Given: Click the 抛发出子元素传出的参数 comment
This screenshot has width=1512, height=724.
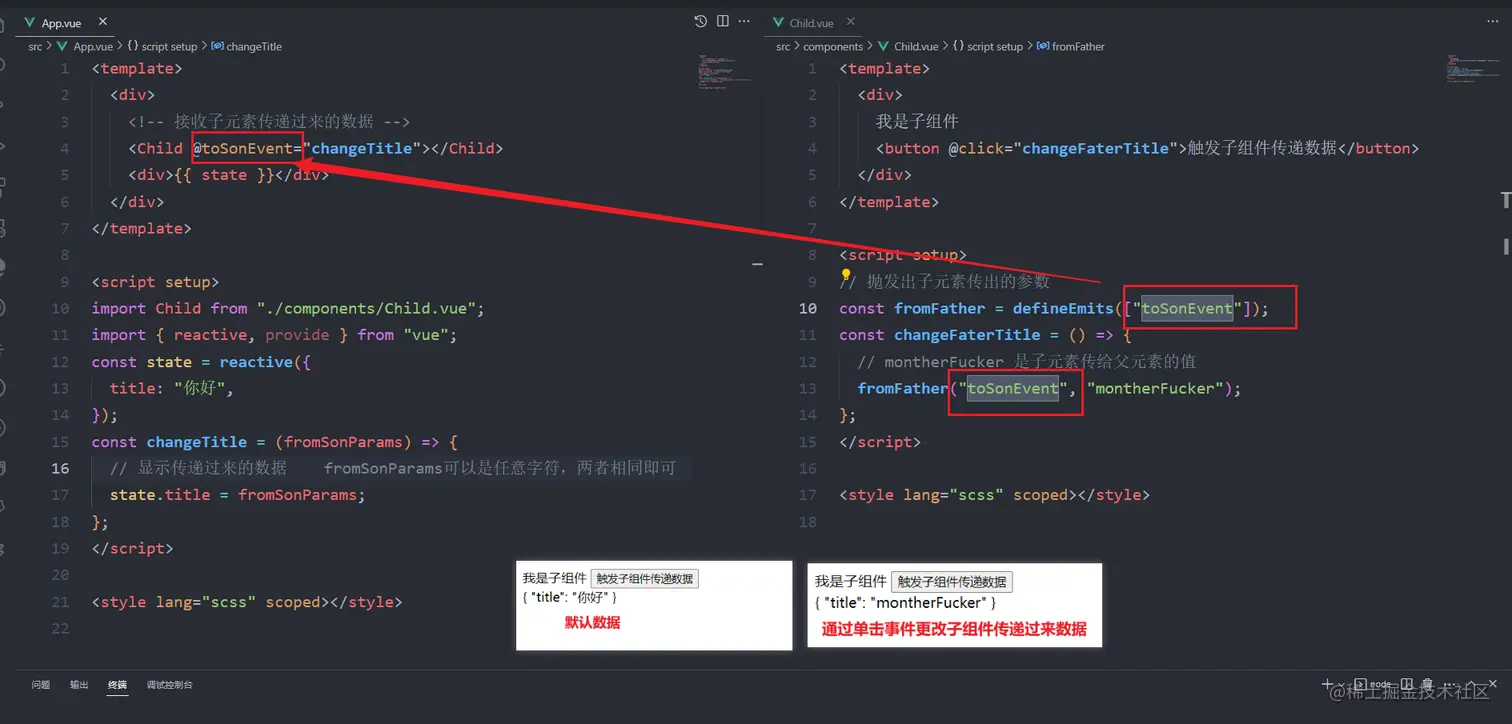Looking at the screenshot, I should [x=945, y=281].
